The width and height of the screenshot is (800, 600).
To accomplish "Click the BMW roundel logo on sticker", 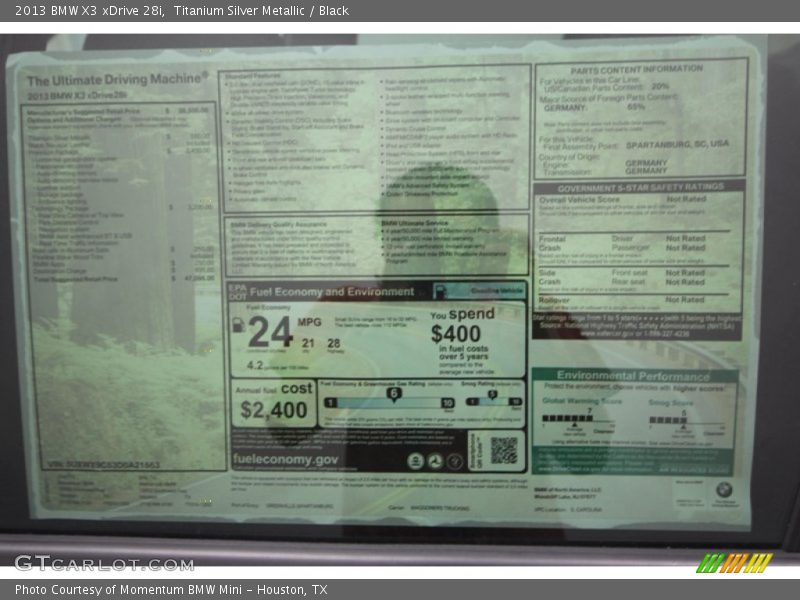I will (723, 489).
